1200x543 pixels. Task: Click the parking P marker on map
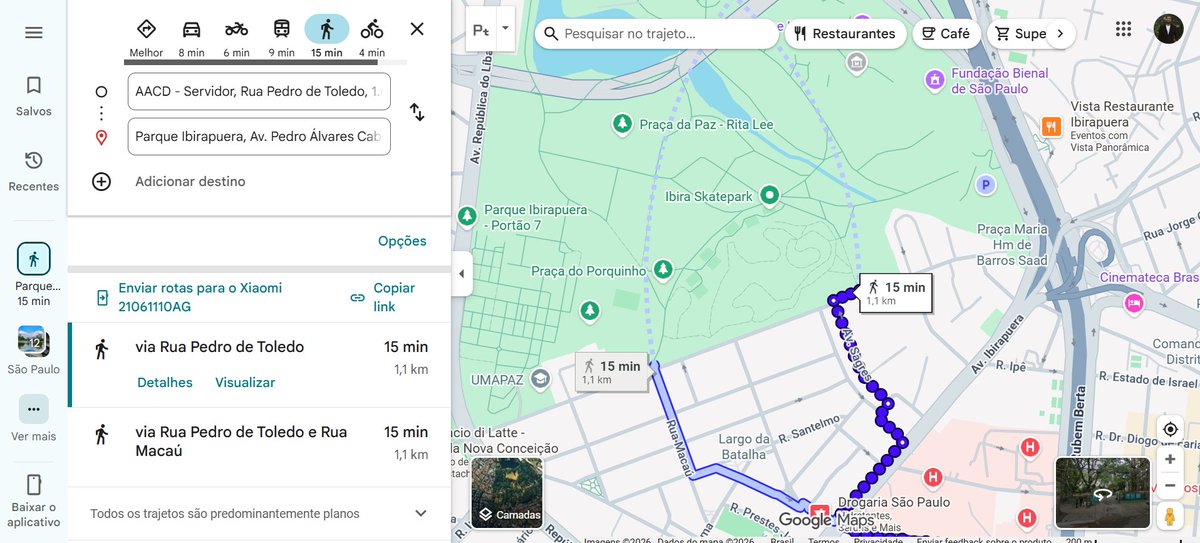point(986,185)
